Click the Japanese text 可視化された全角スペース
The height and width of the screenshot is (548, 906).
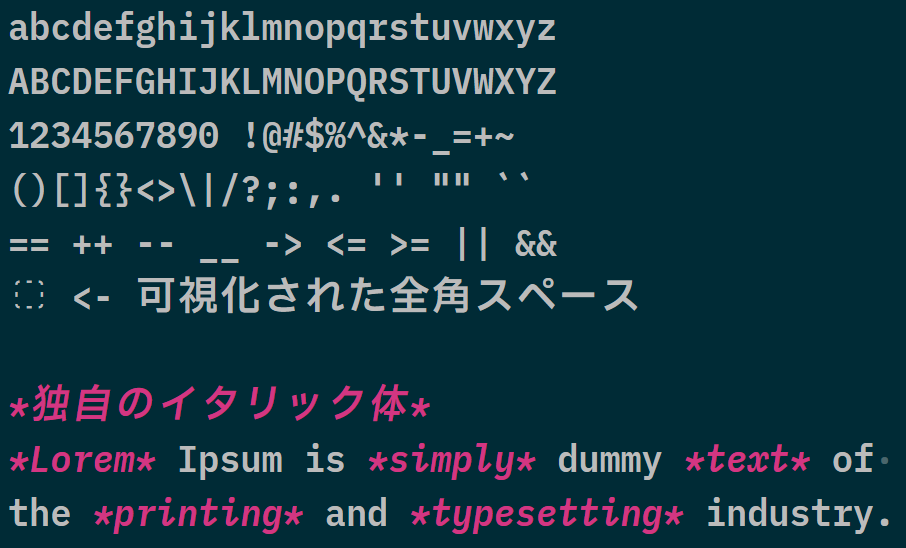click(x=388, y=295)
